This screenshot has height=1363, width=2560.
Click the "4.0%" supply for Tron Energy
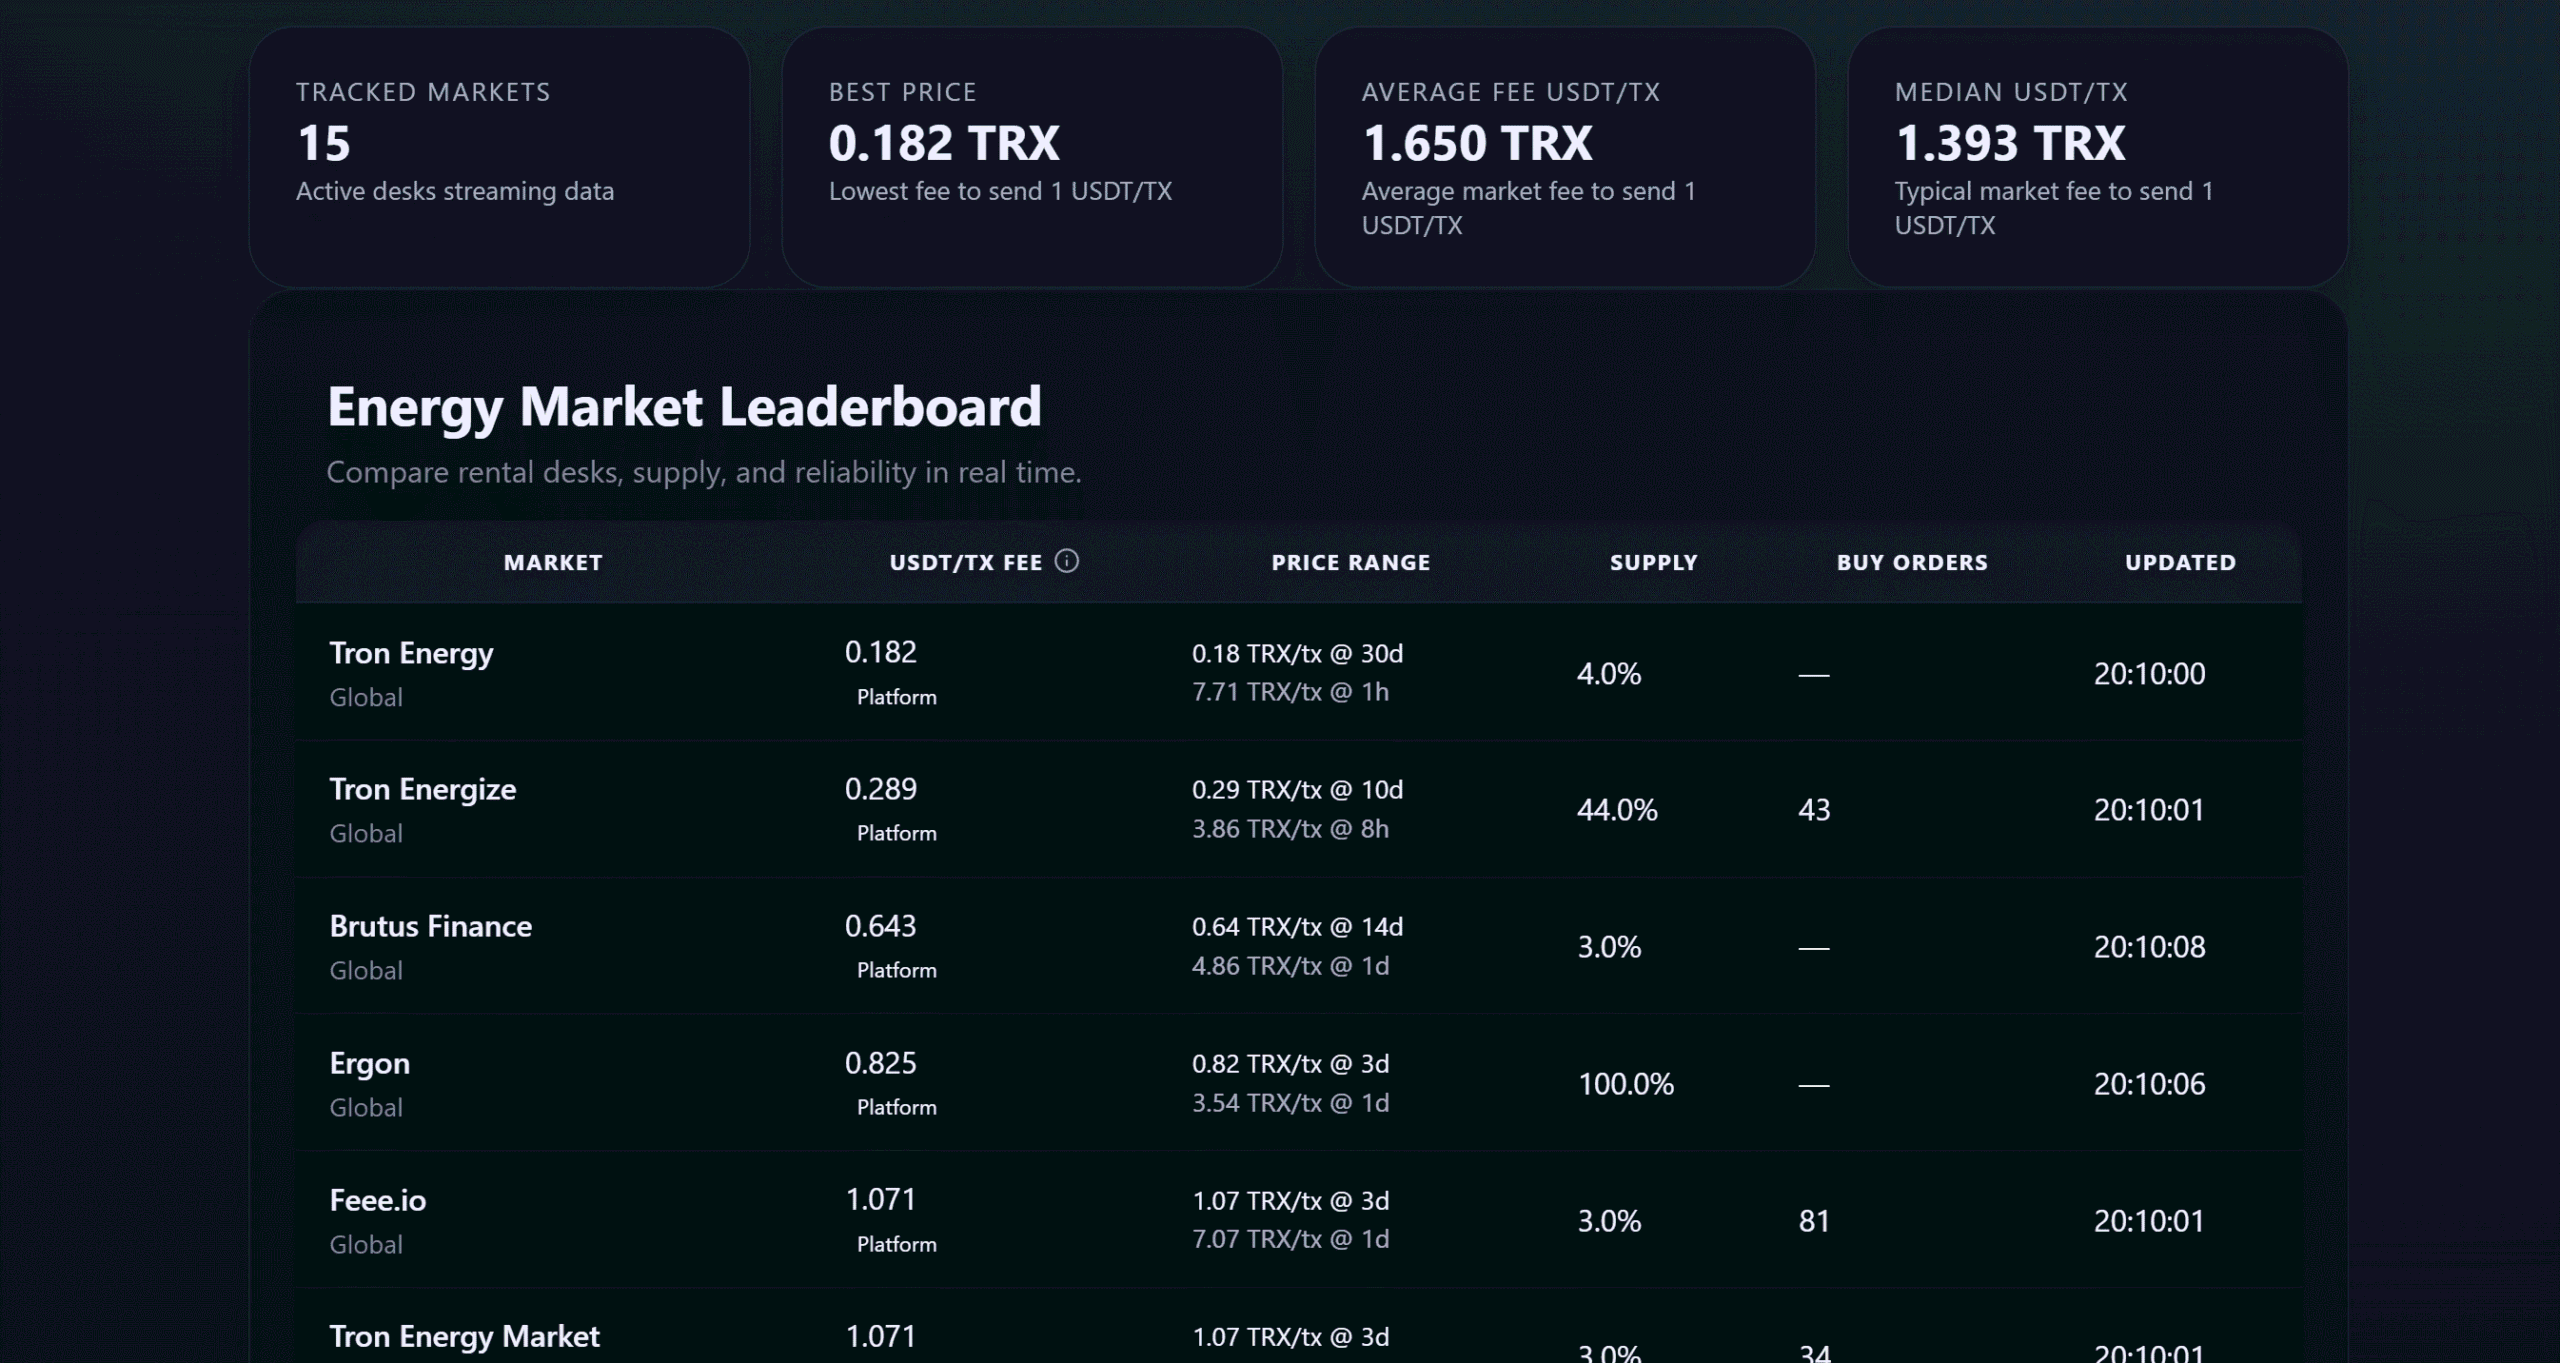click(x=1609, y=674)
